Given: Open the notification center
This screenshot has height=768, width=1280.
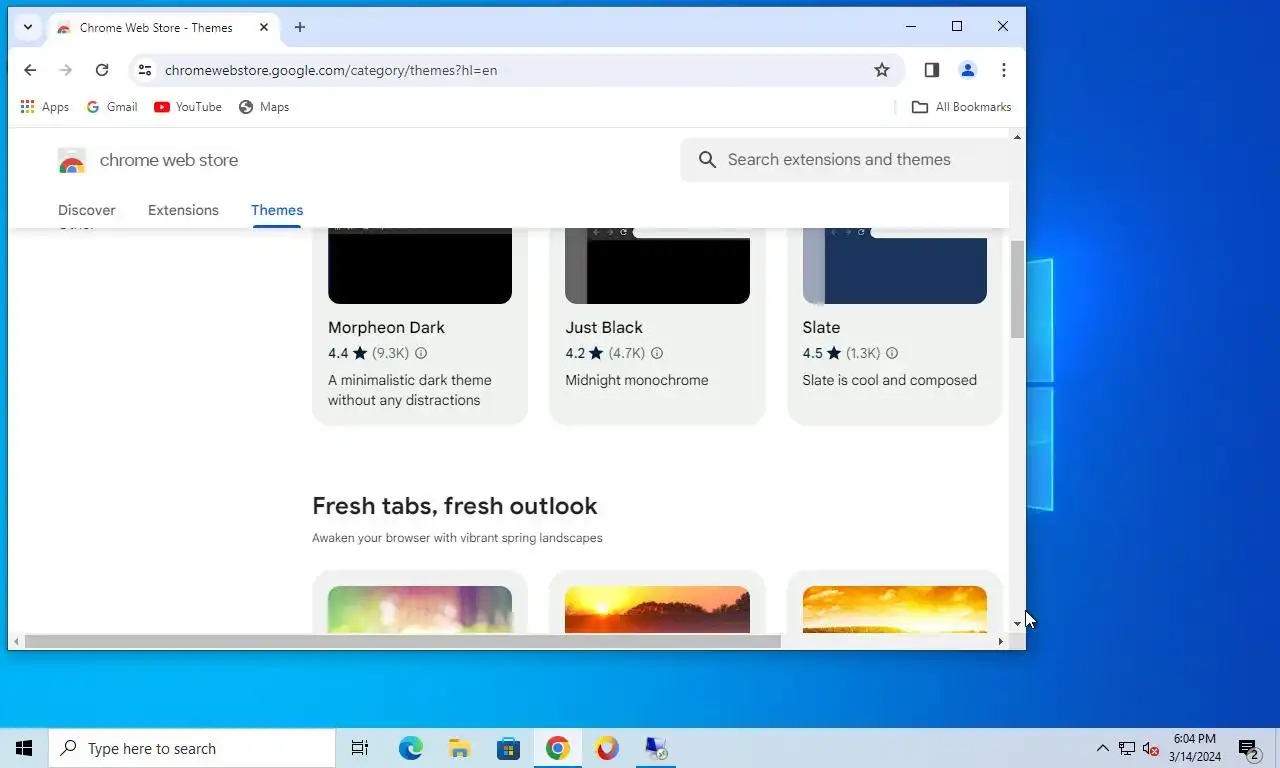Looking at the screenshot, I should [1249, 748].
